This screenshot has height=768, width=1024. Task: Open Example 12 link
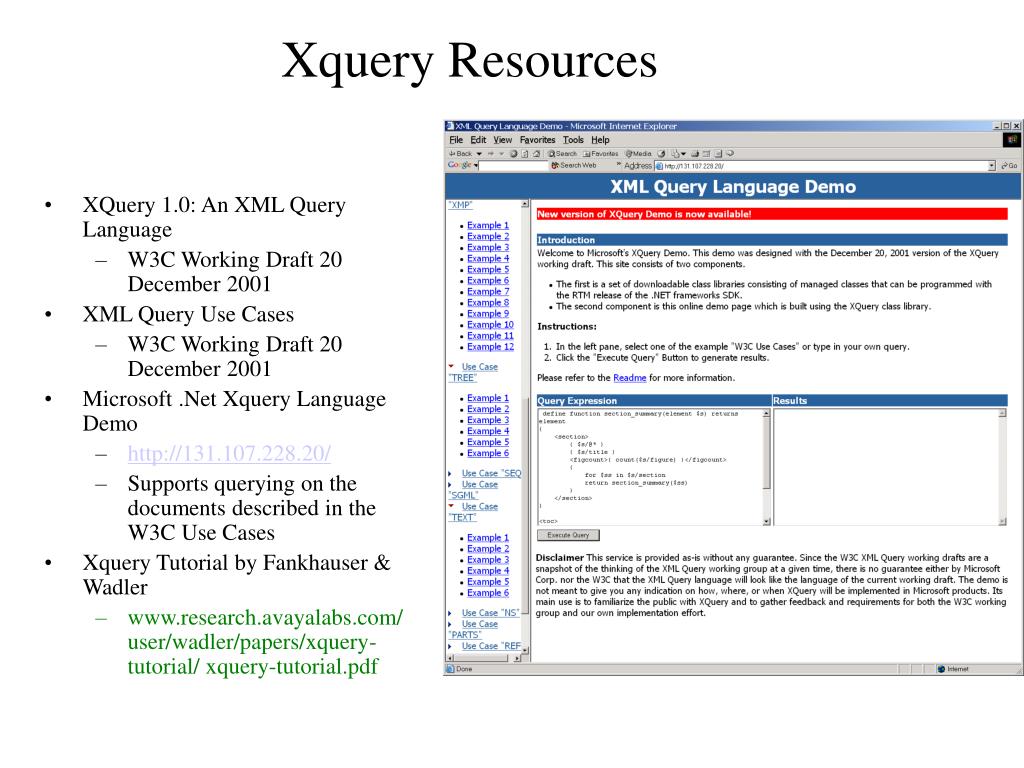(490, 347)
